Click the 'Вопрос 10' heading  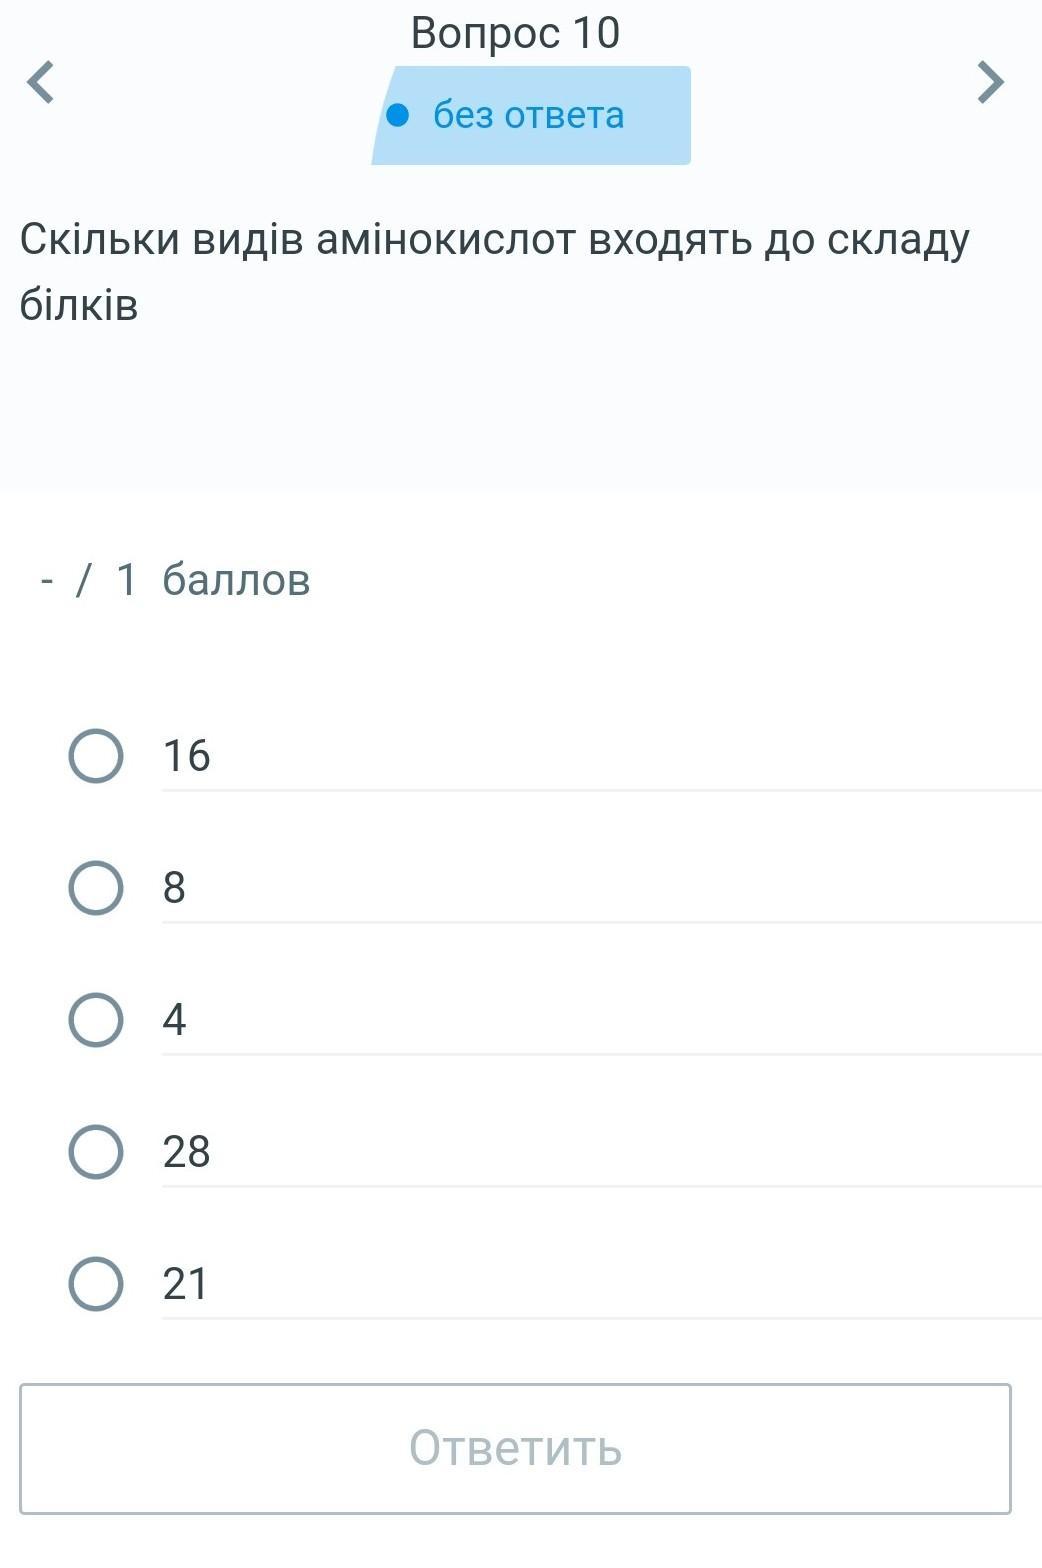(x=515, y=33)
